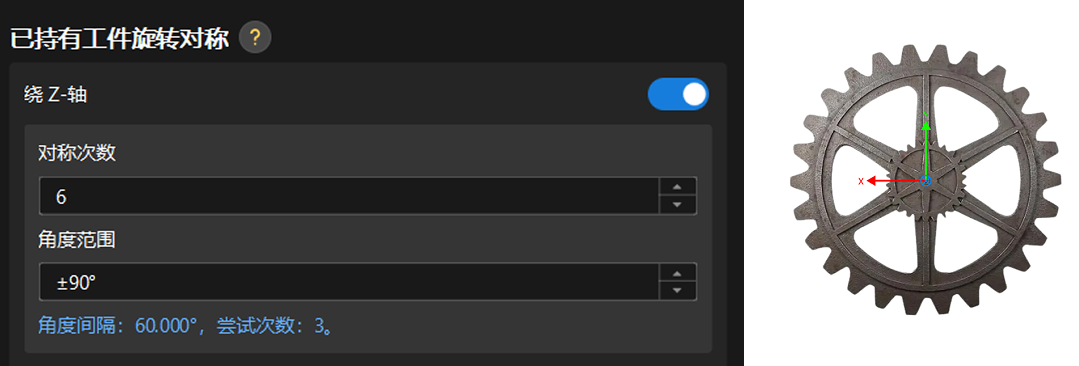The width and height of the screenshot is (1079, 366).
Task: Open help for 已持有工件旋转对称
Action: pyautogui.click(x=255, y=37)
